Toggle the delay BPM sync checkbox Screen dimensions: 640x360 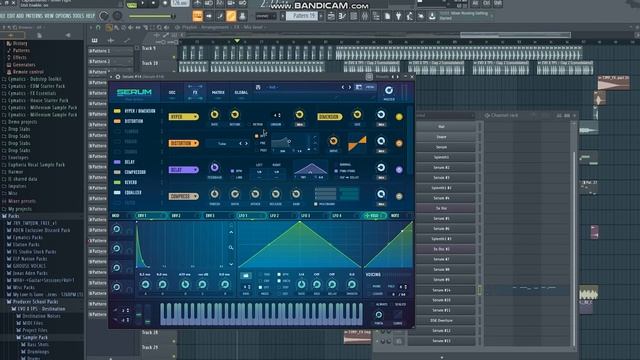(x=232, y=171)
